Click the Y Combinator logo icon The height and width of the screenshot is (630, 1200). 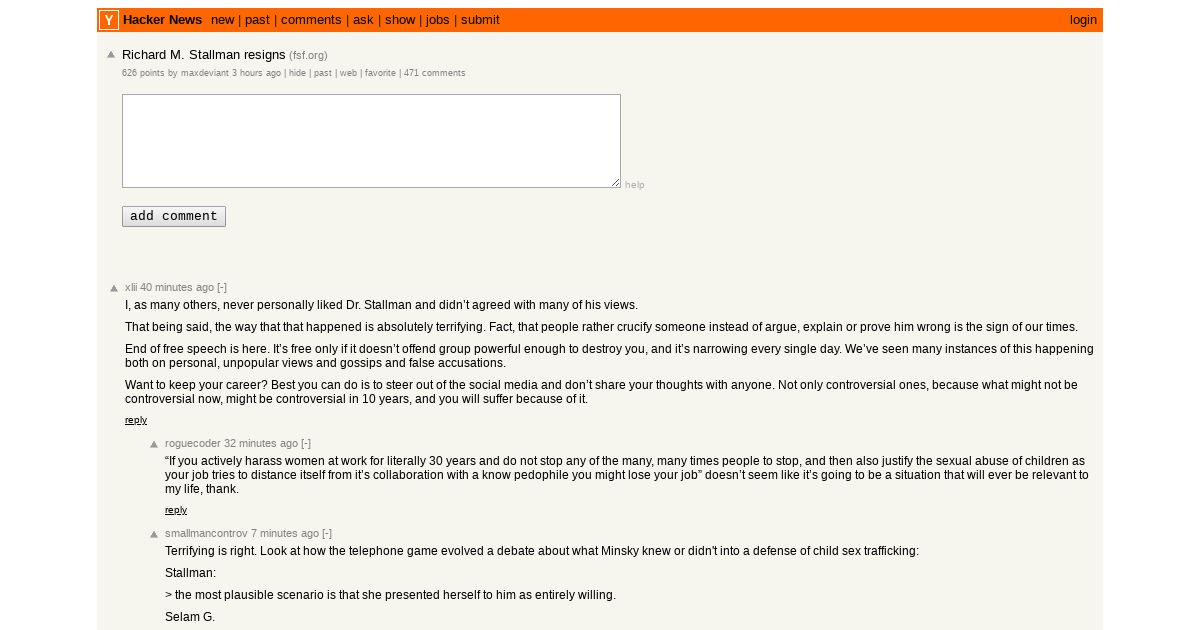[x=109, y=20]
